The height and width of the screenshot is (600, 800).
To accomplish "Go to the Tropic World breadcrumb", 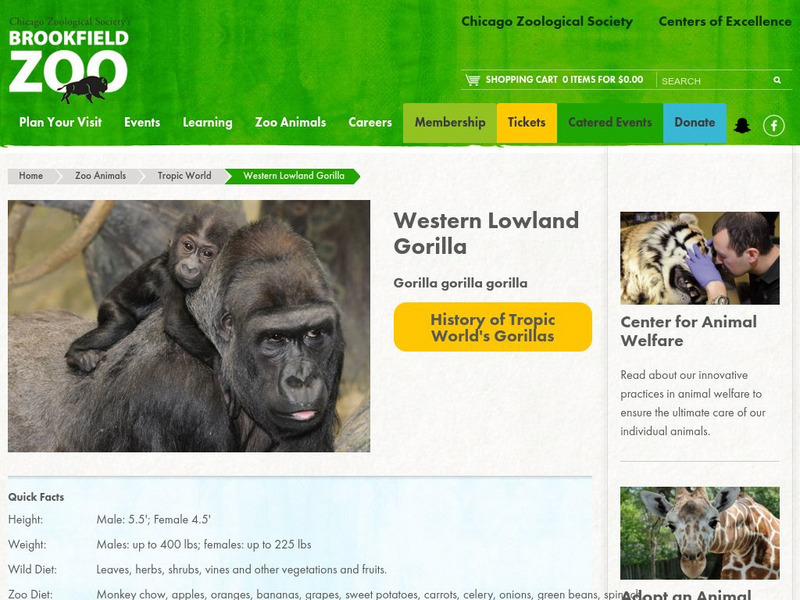I will click(184, 176).
